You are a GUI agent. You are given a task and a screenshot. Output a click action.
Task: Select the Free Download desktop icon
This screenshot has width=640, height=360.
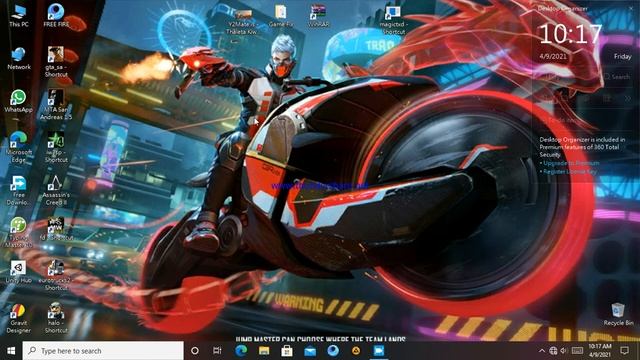click(18, 190)
